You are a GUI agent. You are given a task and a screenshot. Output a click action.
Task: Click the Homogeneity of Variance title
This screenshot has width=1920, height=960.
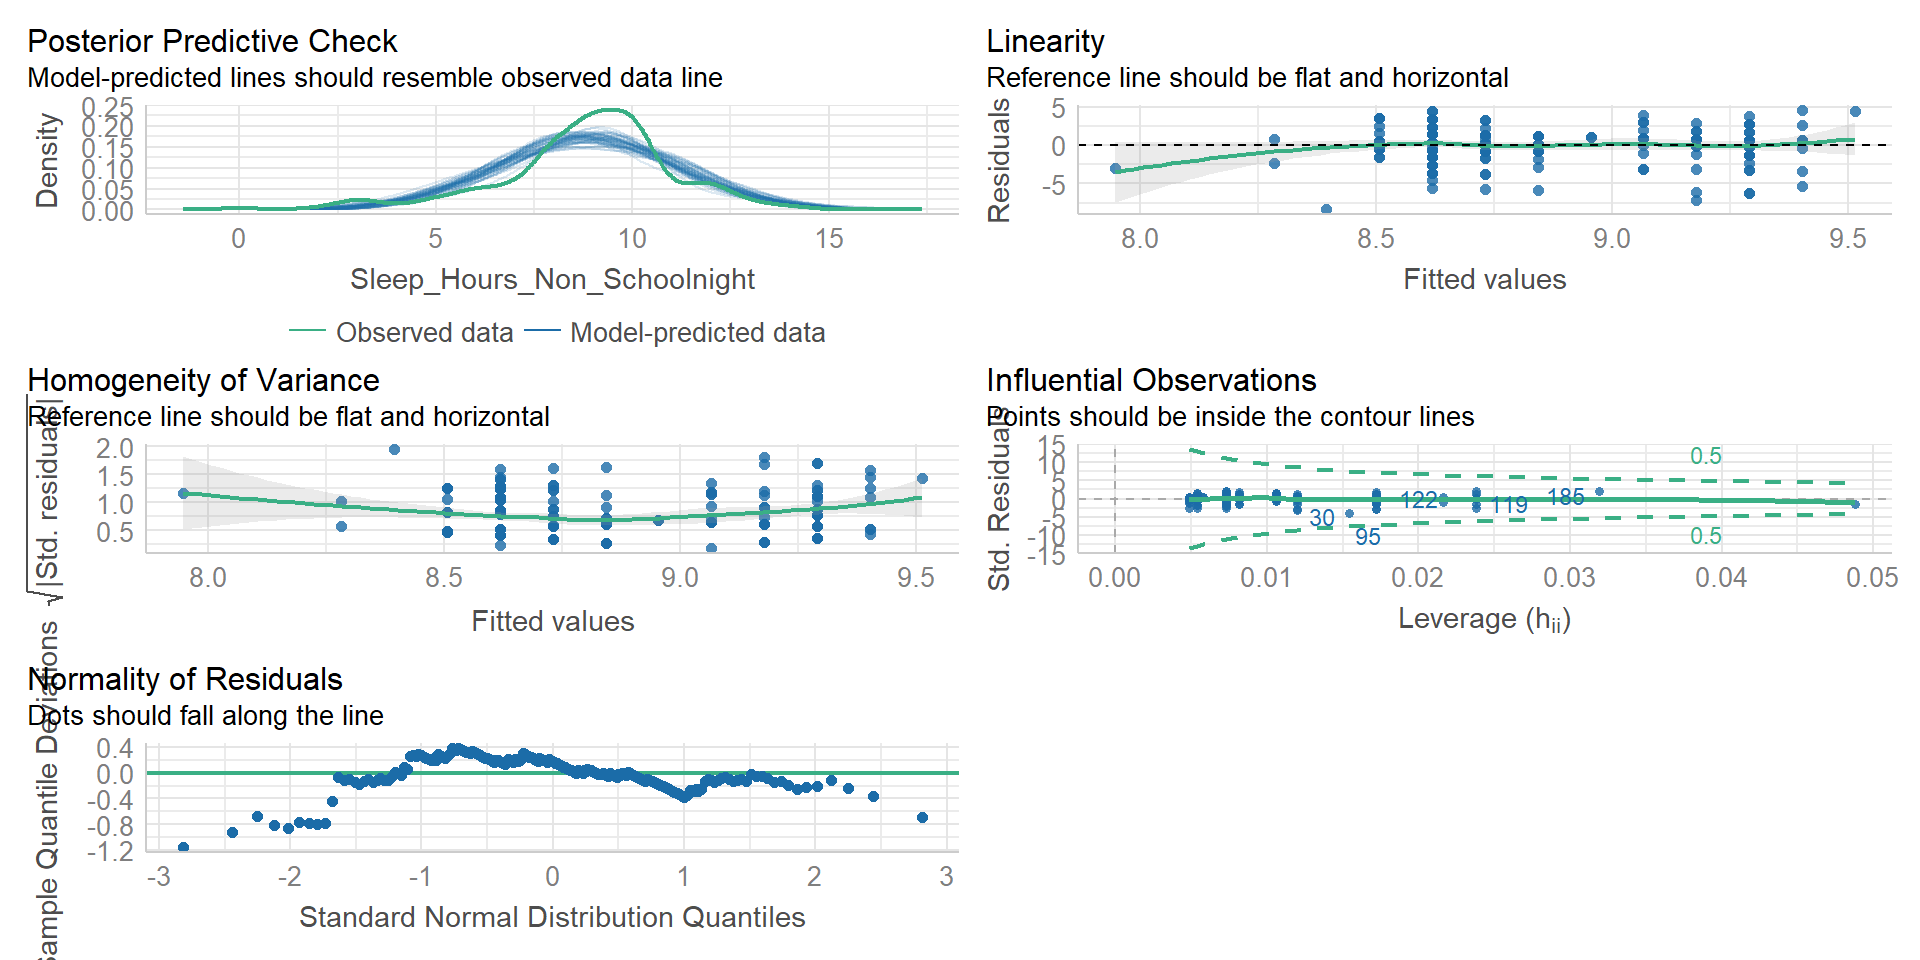203,380
